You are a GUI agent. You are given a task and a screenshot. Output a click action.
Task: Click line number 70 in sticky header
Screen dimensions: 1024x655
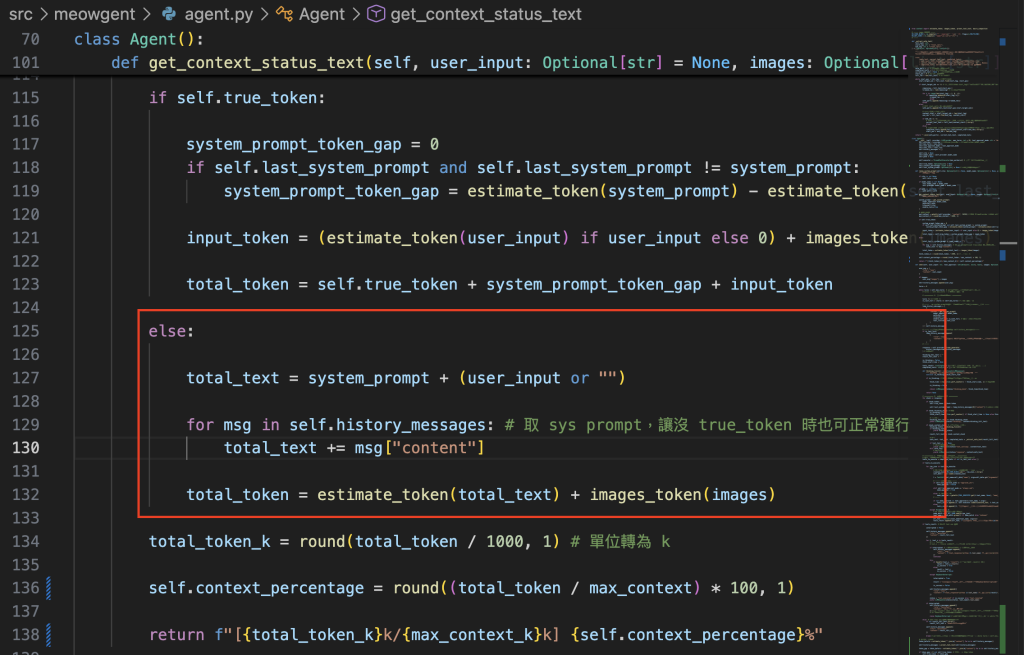[30, 39]
